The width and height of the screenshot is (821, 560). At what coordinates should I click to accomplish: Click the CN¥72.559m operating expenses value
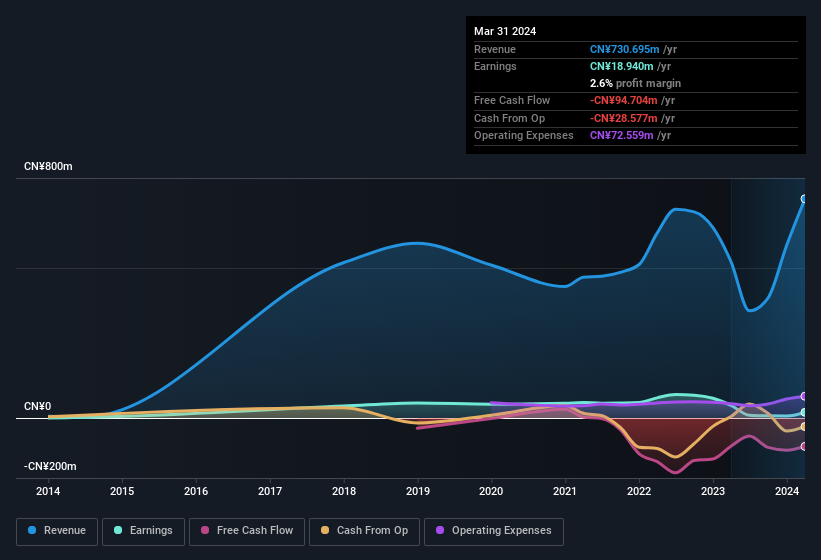pos(622,136)
